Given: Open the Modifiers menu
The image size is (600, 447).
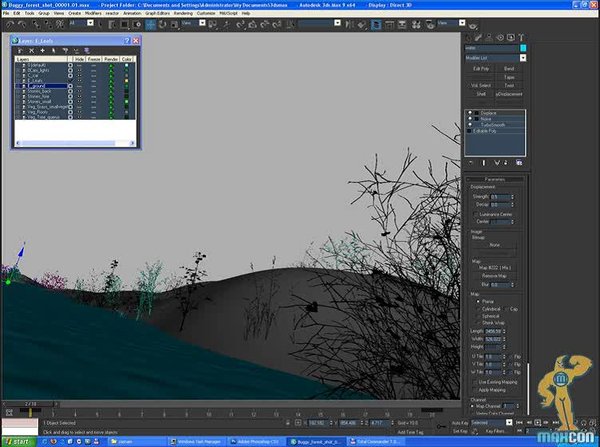Looking at the screenshot, I should click(93, 13).
